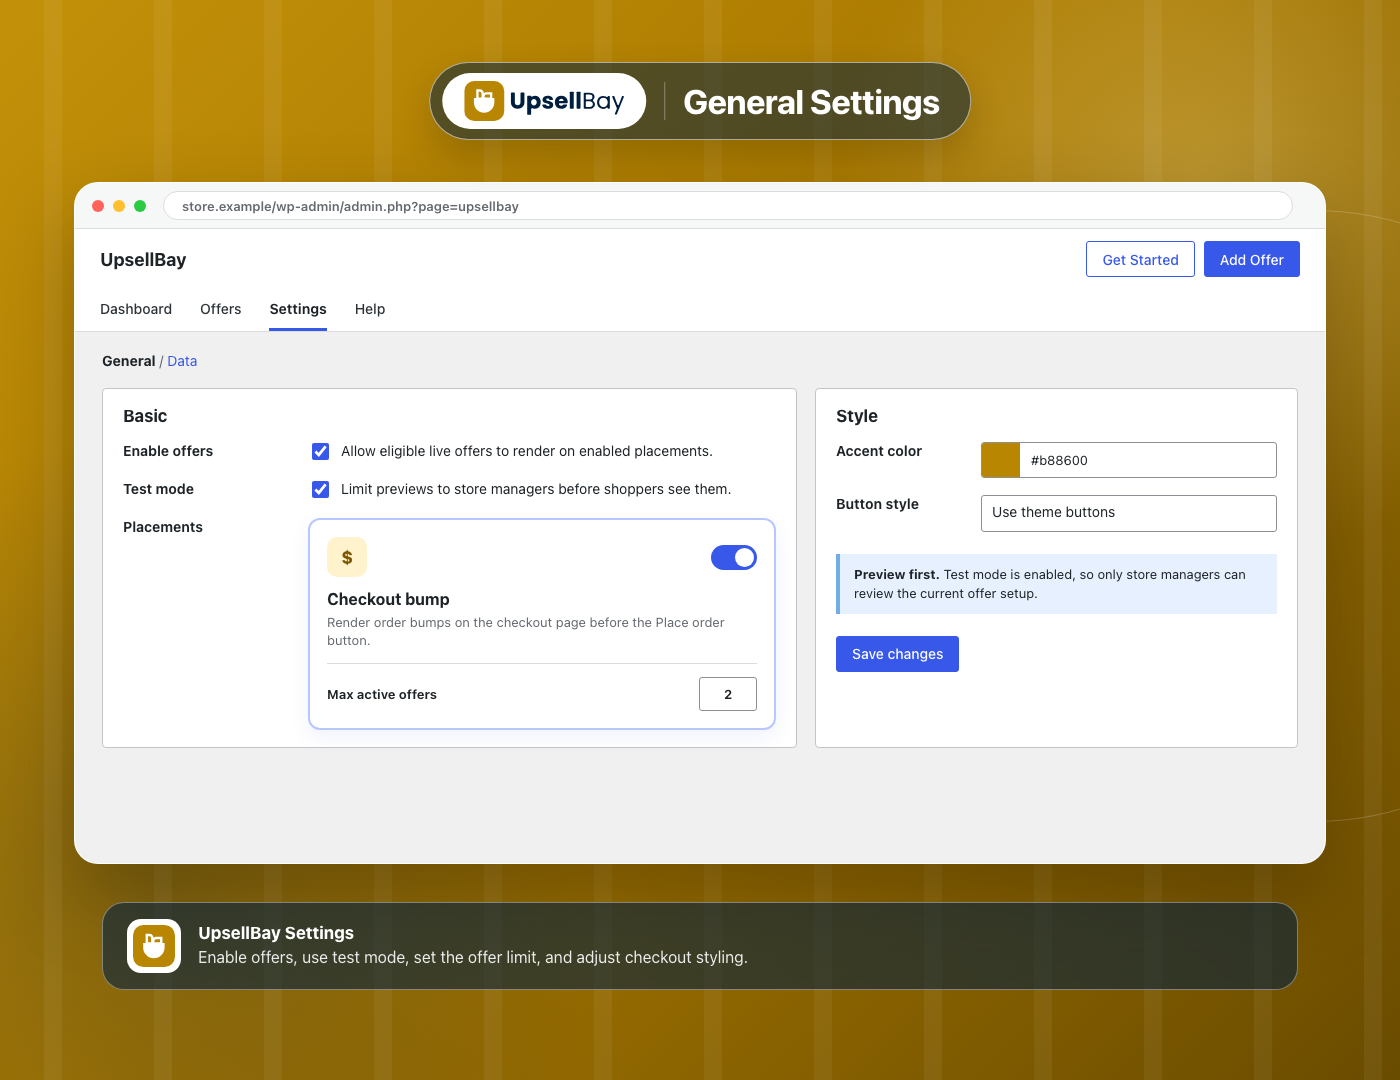This screenshot has width=1400, height=1080.
Task: Click the yellow minimize window dot
Action: (x=119, y=206)
